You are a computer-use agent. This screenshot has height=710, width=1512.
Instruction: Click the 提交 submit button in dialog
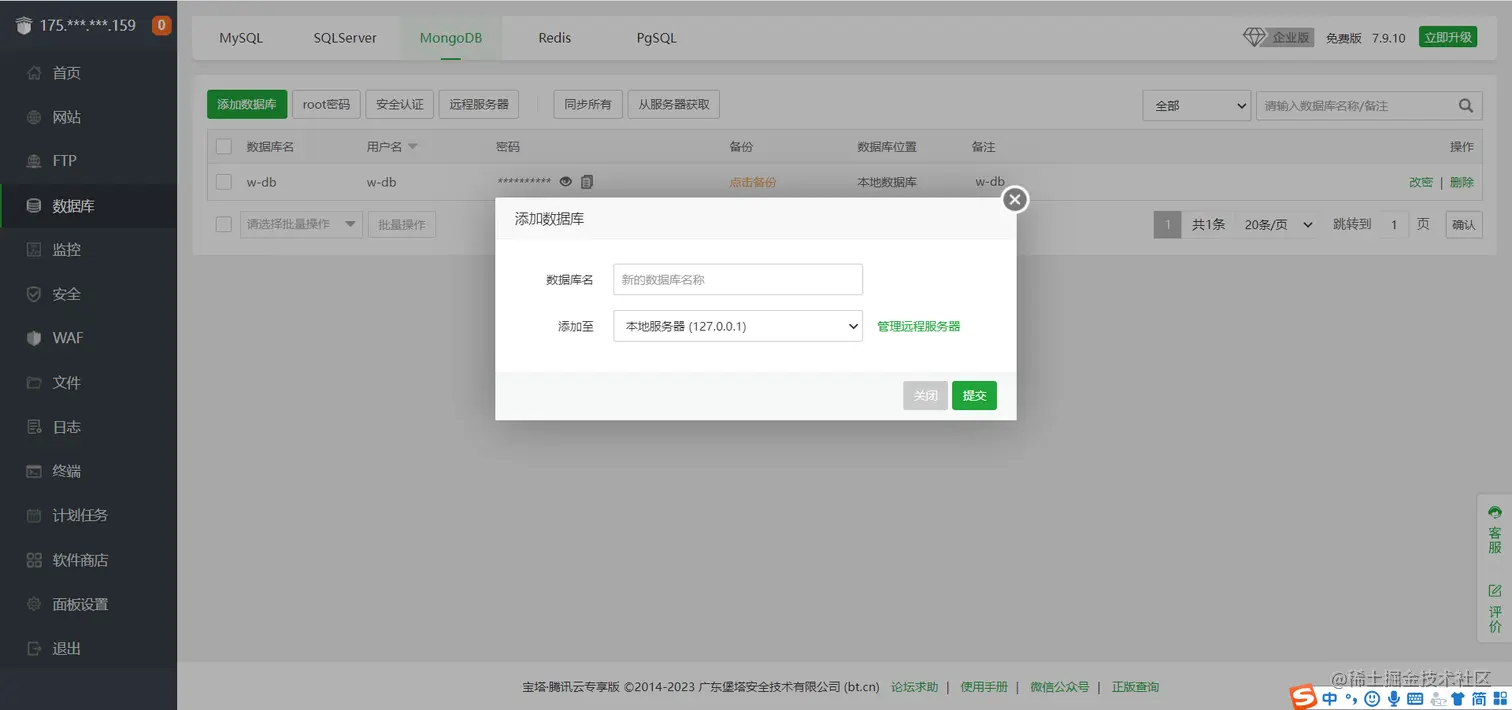point(974,396)
